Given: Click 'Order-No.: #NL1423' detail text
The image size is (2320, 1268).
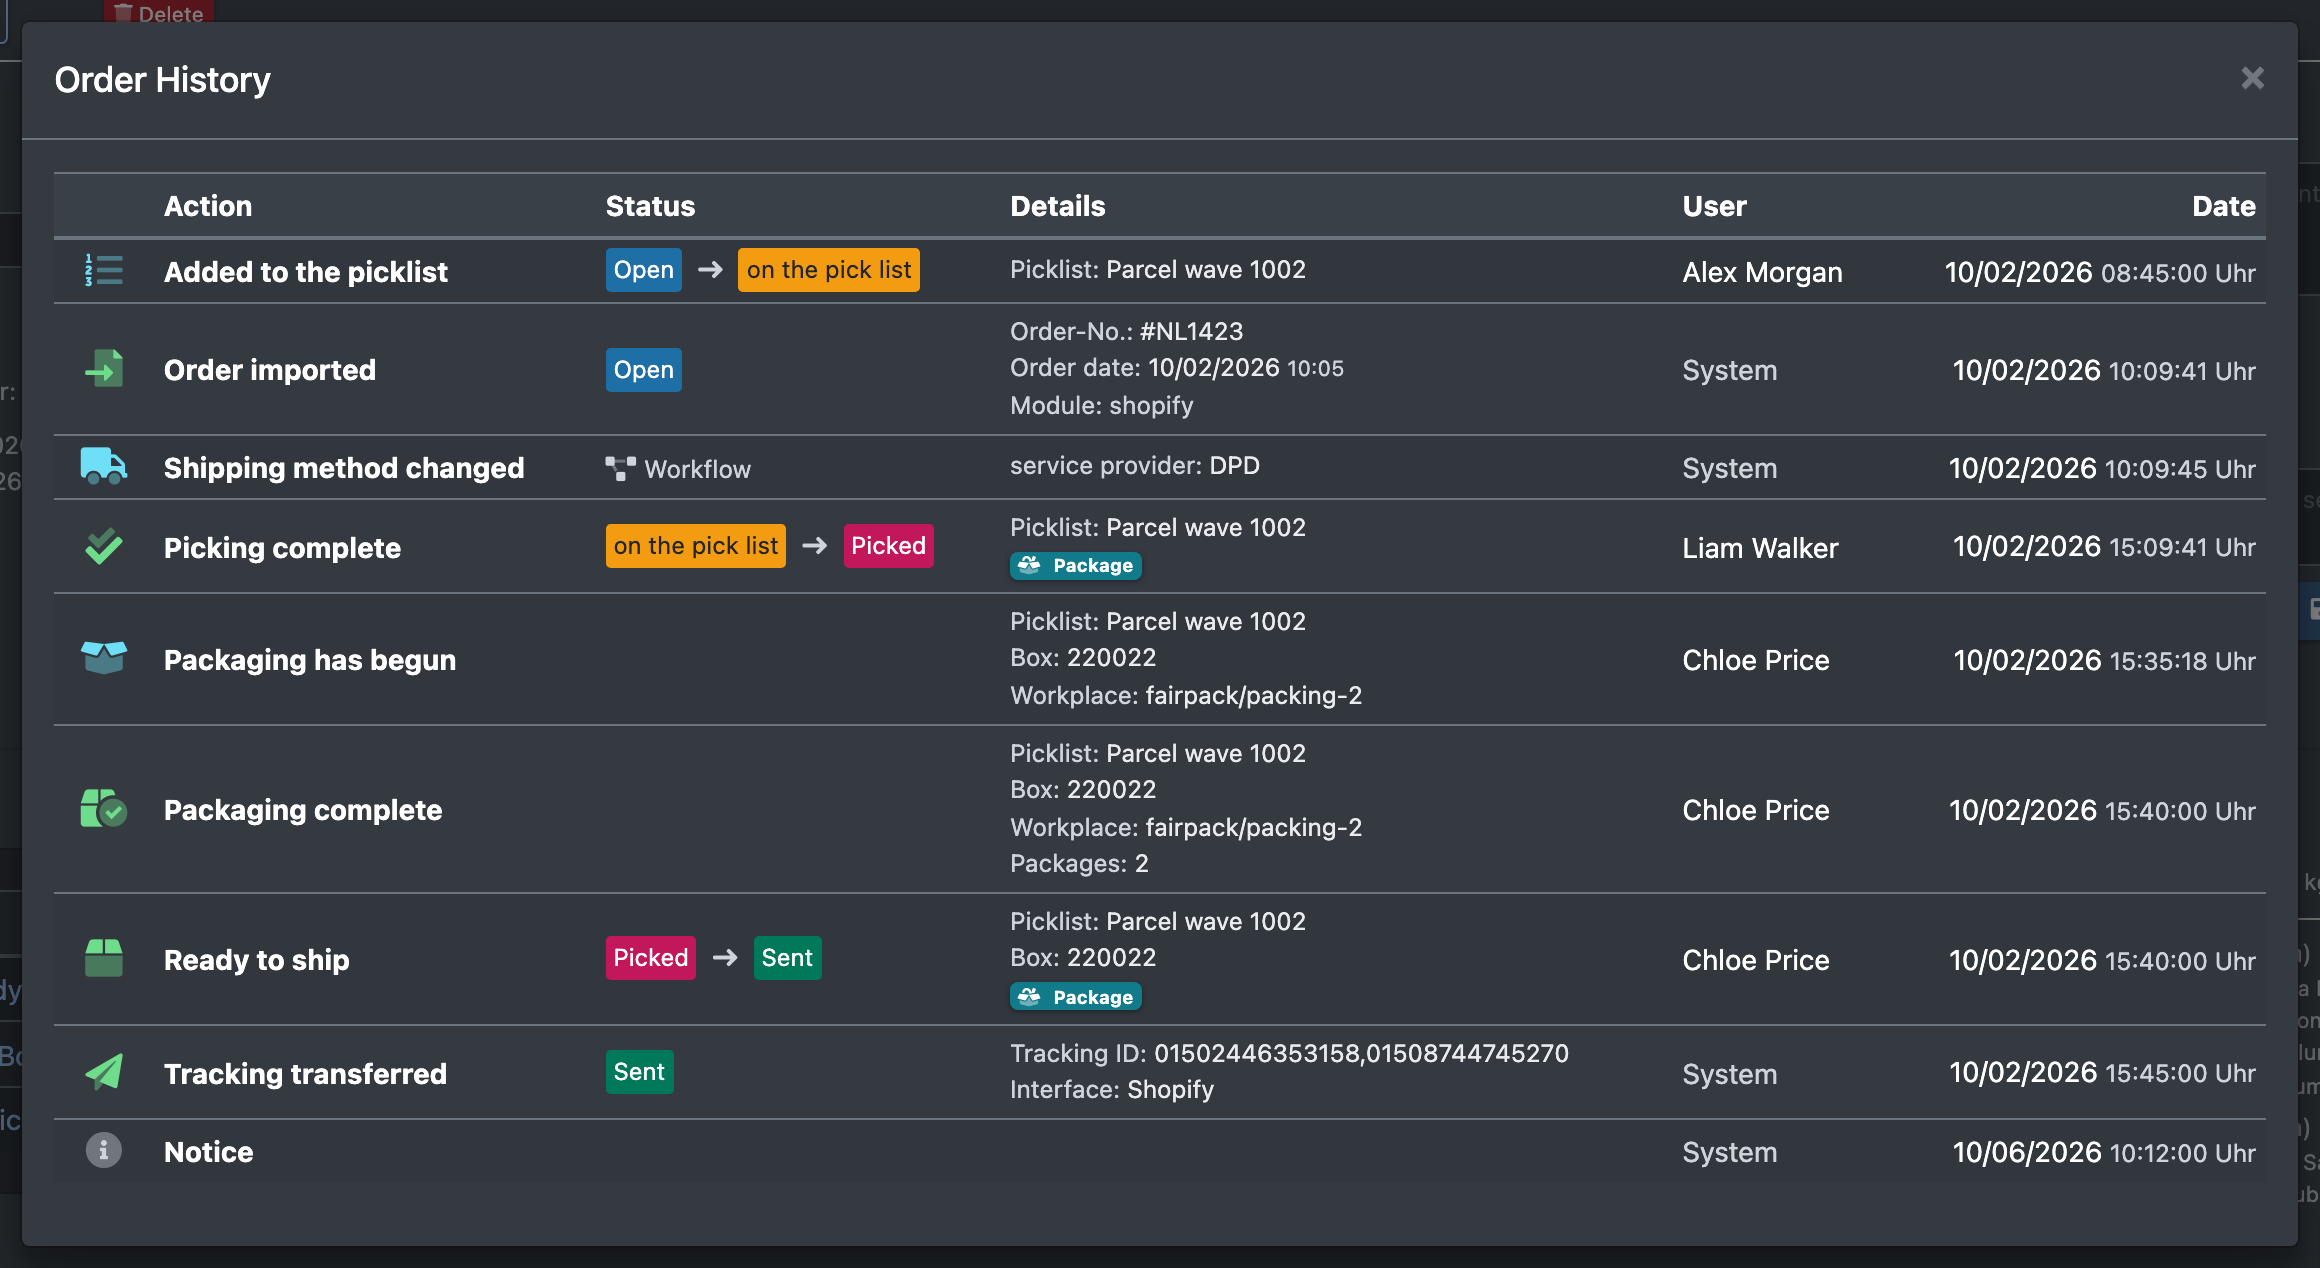Looking at the screenshot, I should tap(1127, 331).
